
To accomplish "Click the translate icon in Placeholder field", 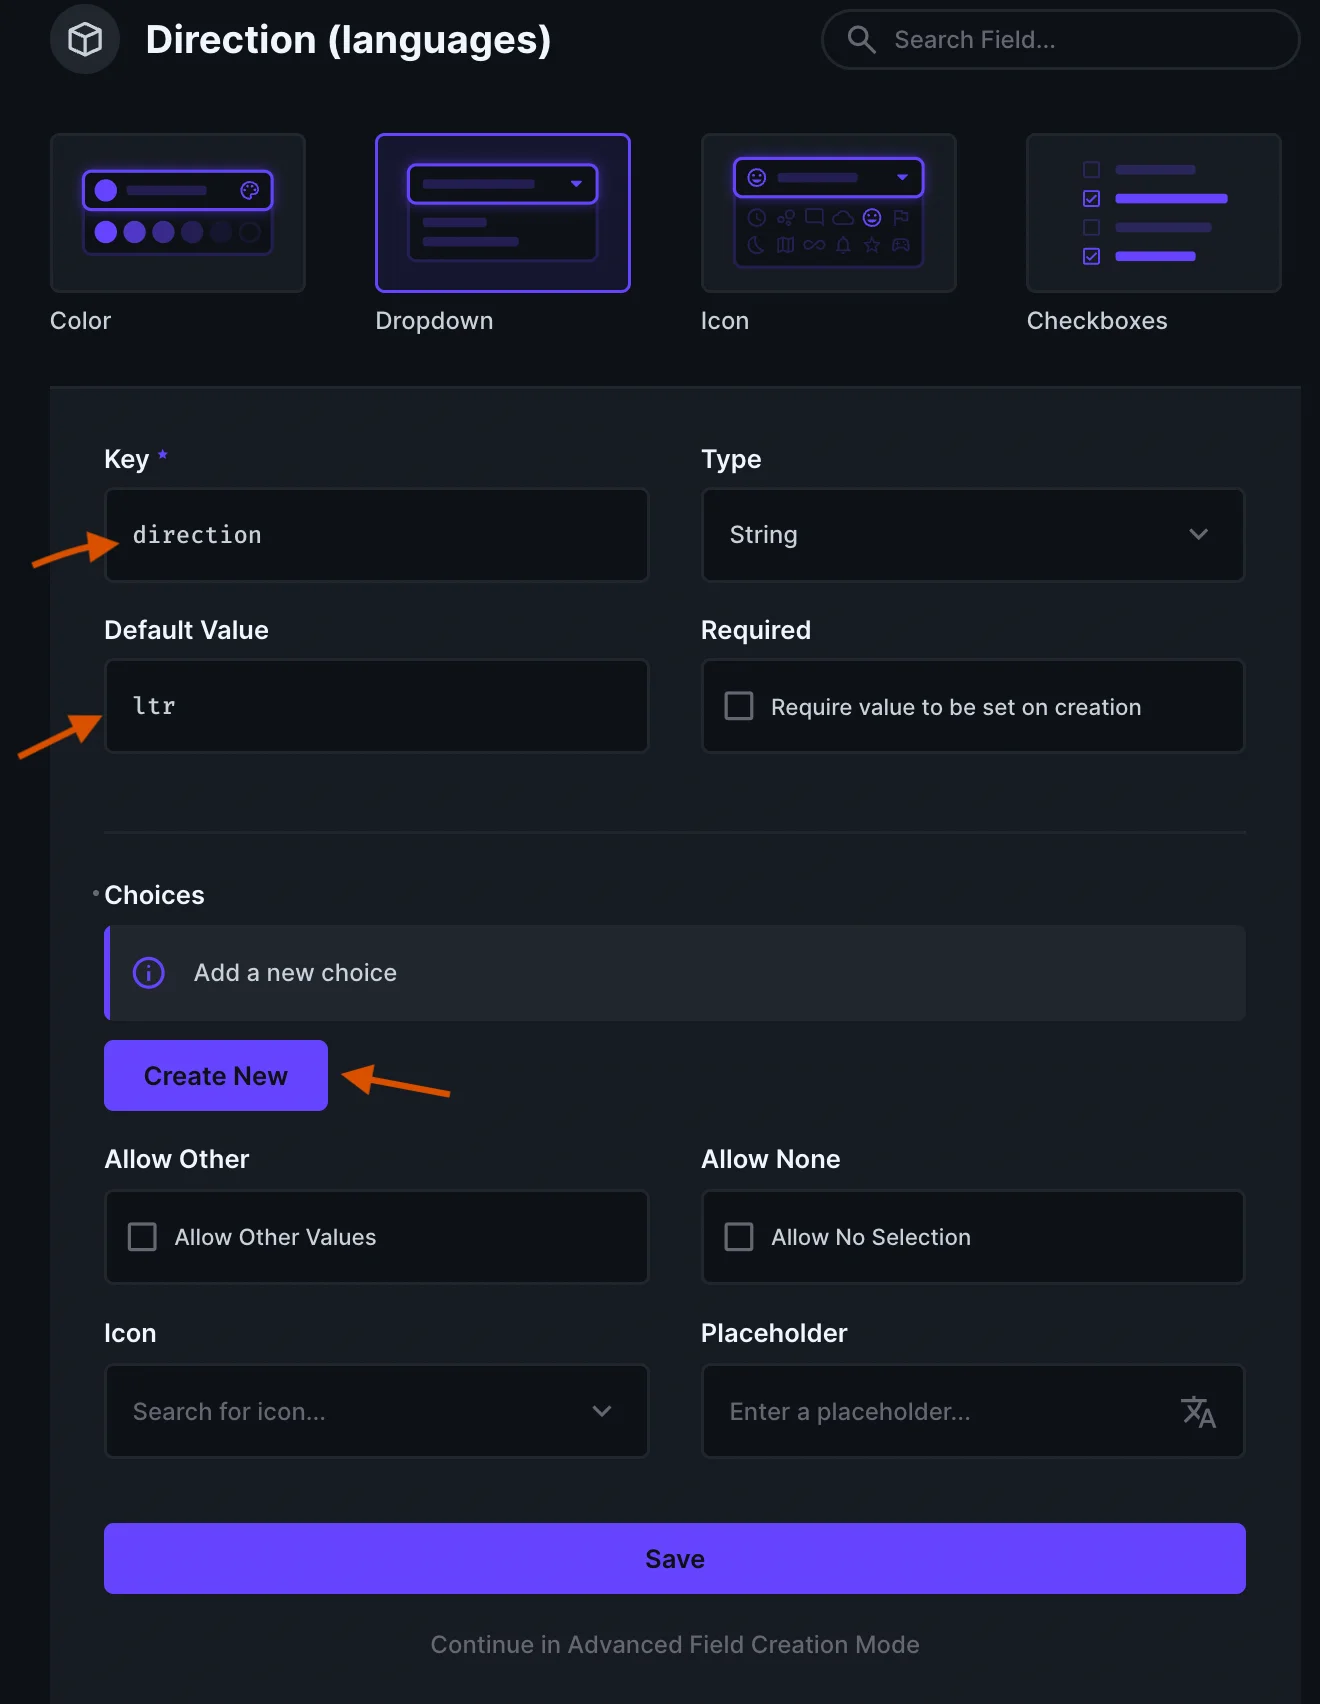I will click(x=1197, y=1412).
